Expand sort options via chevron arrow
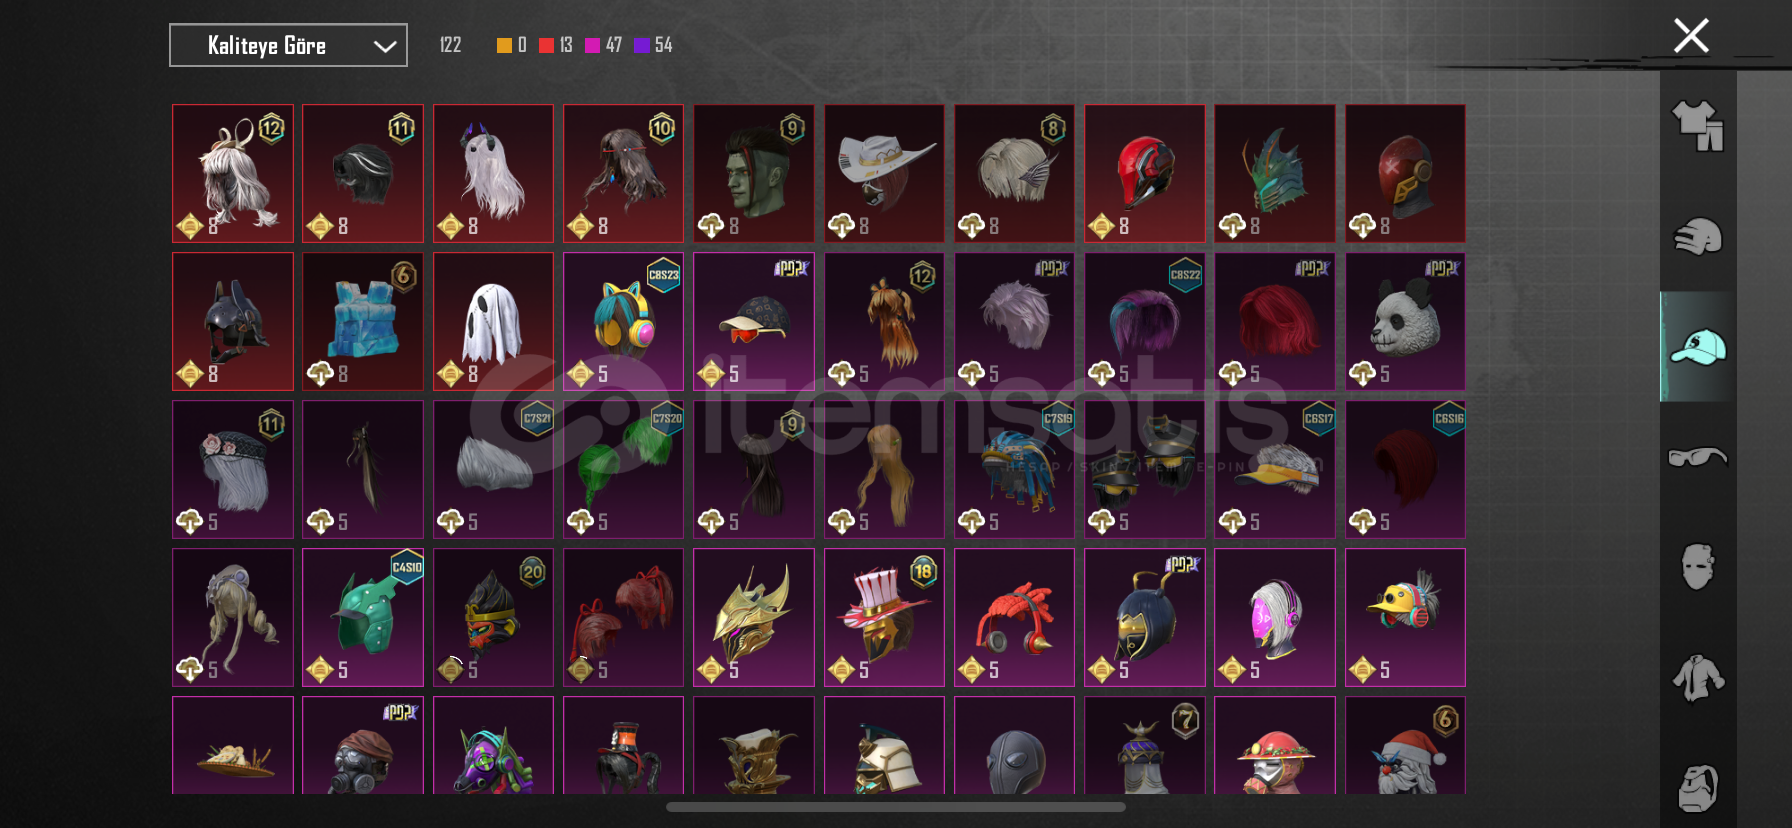Viewport: 1792px width, 828px height. click(385, 46)
